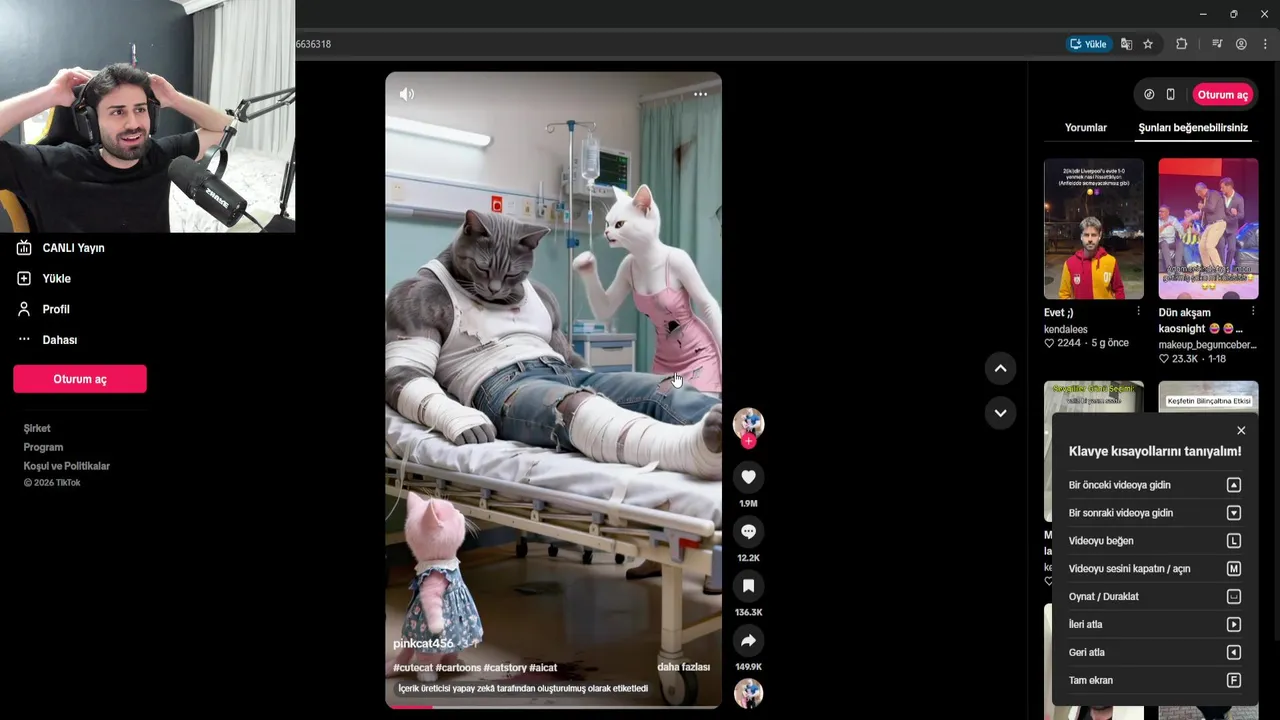Expand caption with daha fazlası

pos(683,667)
